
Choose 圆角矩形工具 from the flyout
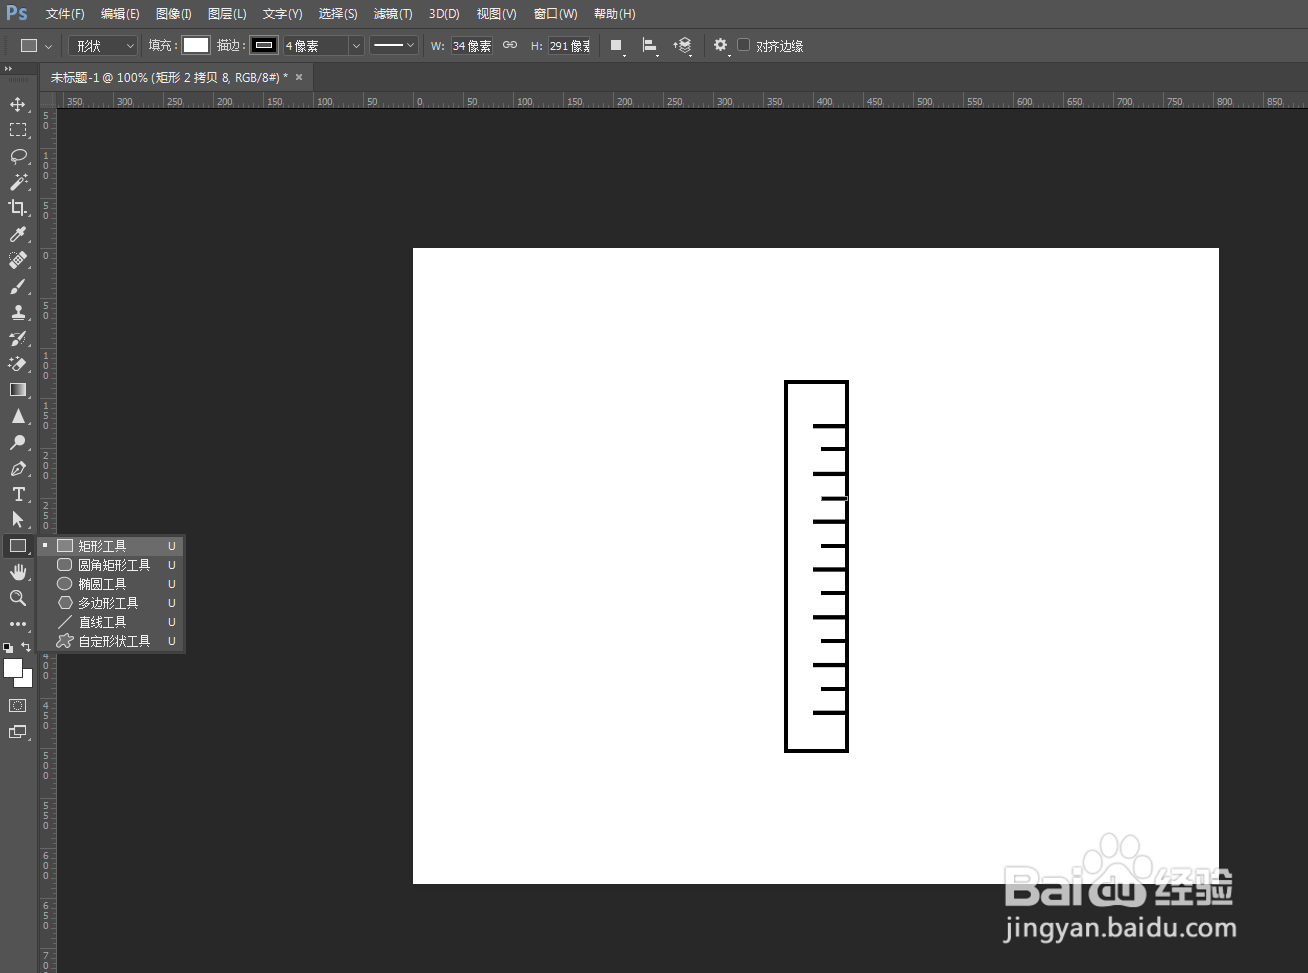[111, 565]
